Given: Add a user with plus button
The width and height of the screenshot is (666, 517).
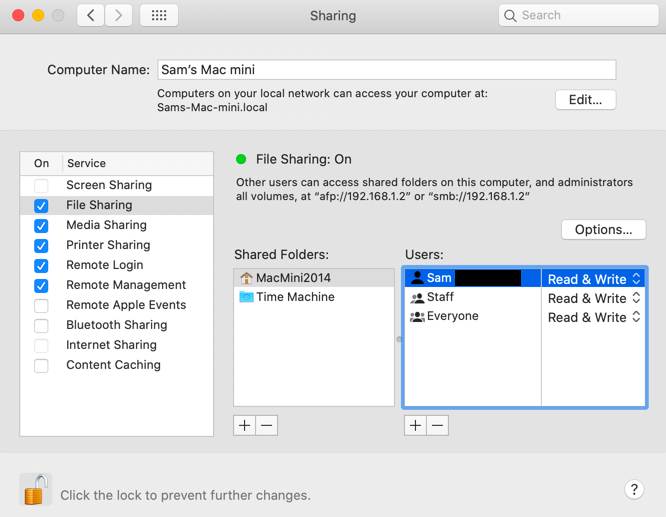Looking at the screenshot, I should coord(415,425).
